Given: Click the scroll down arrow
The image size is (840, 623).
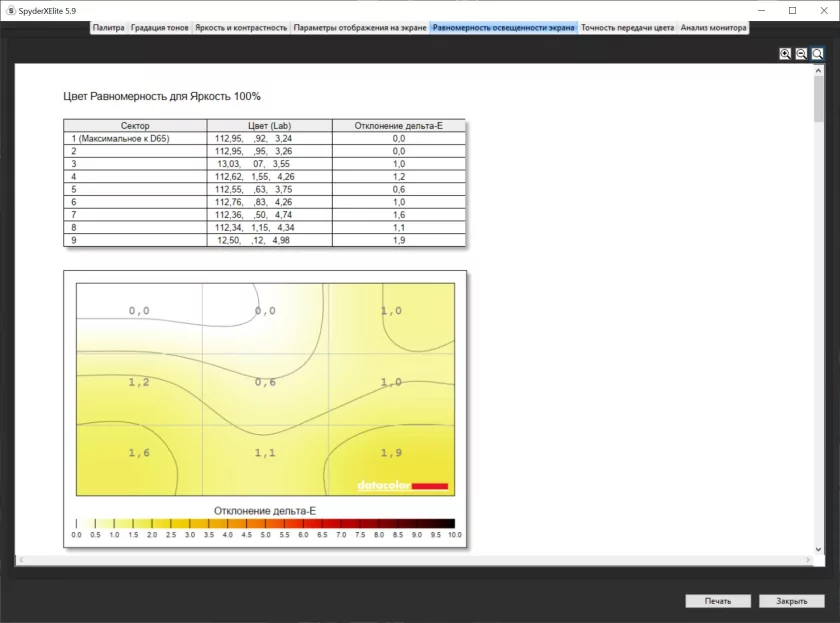Looking at the screenshot, I should coord(818,549).
